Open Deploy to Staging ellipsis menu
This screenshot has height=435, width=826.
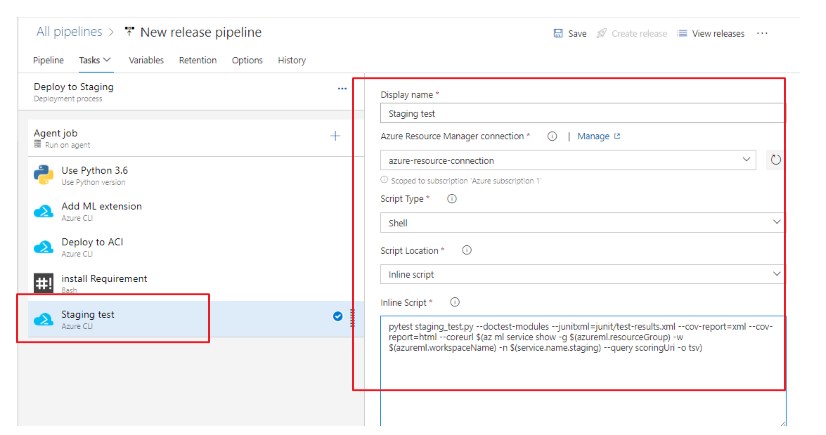click(342, 88)
